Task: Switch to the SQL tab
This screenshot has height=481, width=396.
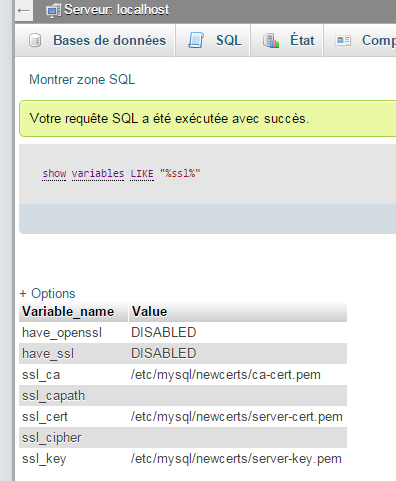Action: (x=213, y=40)
